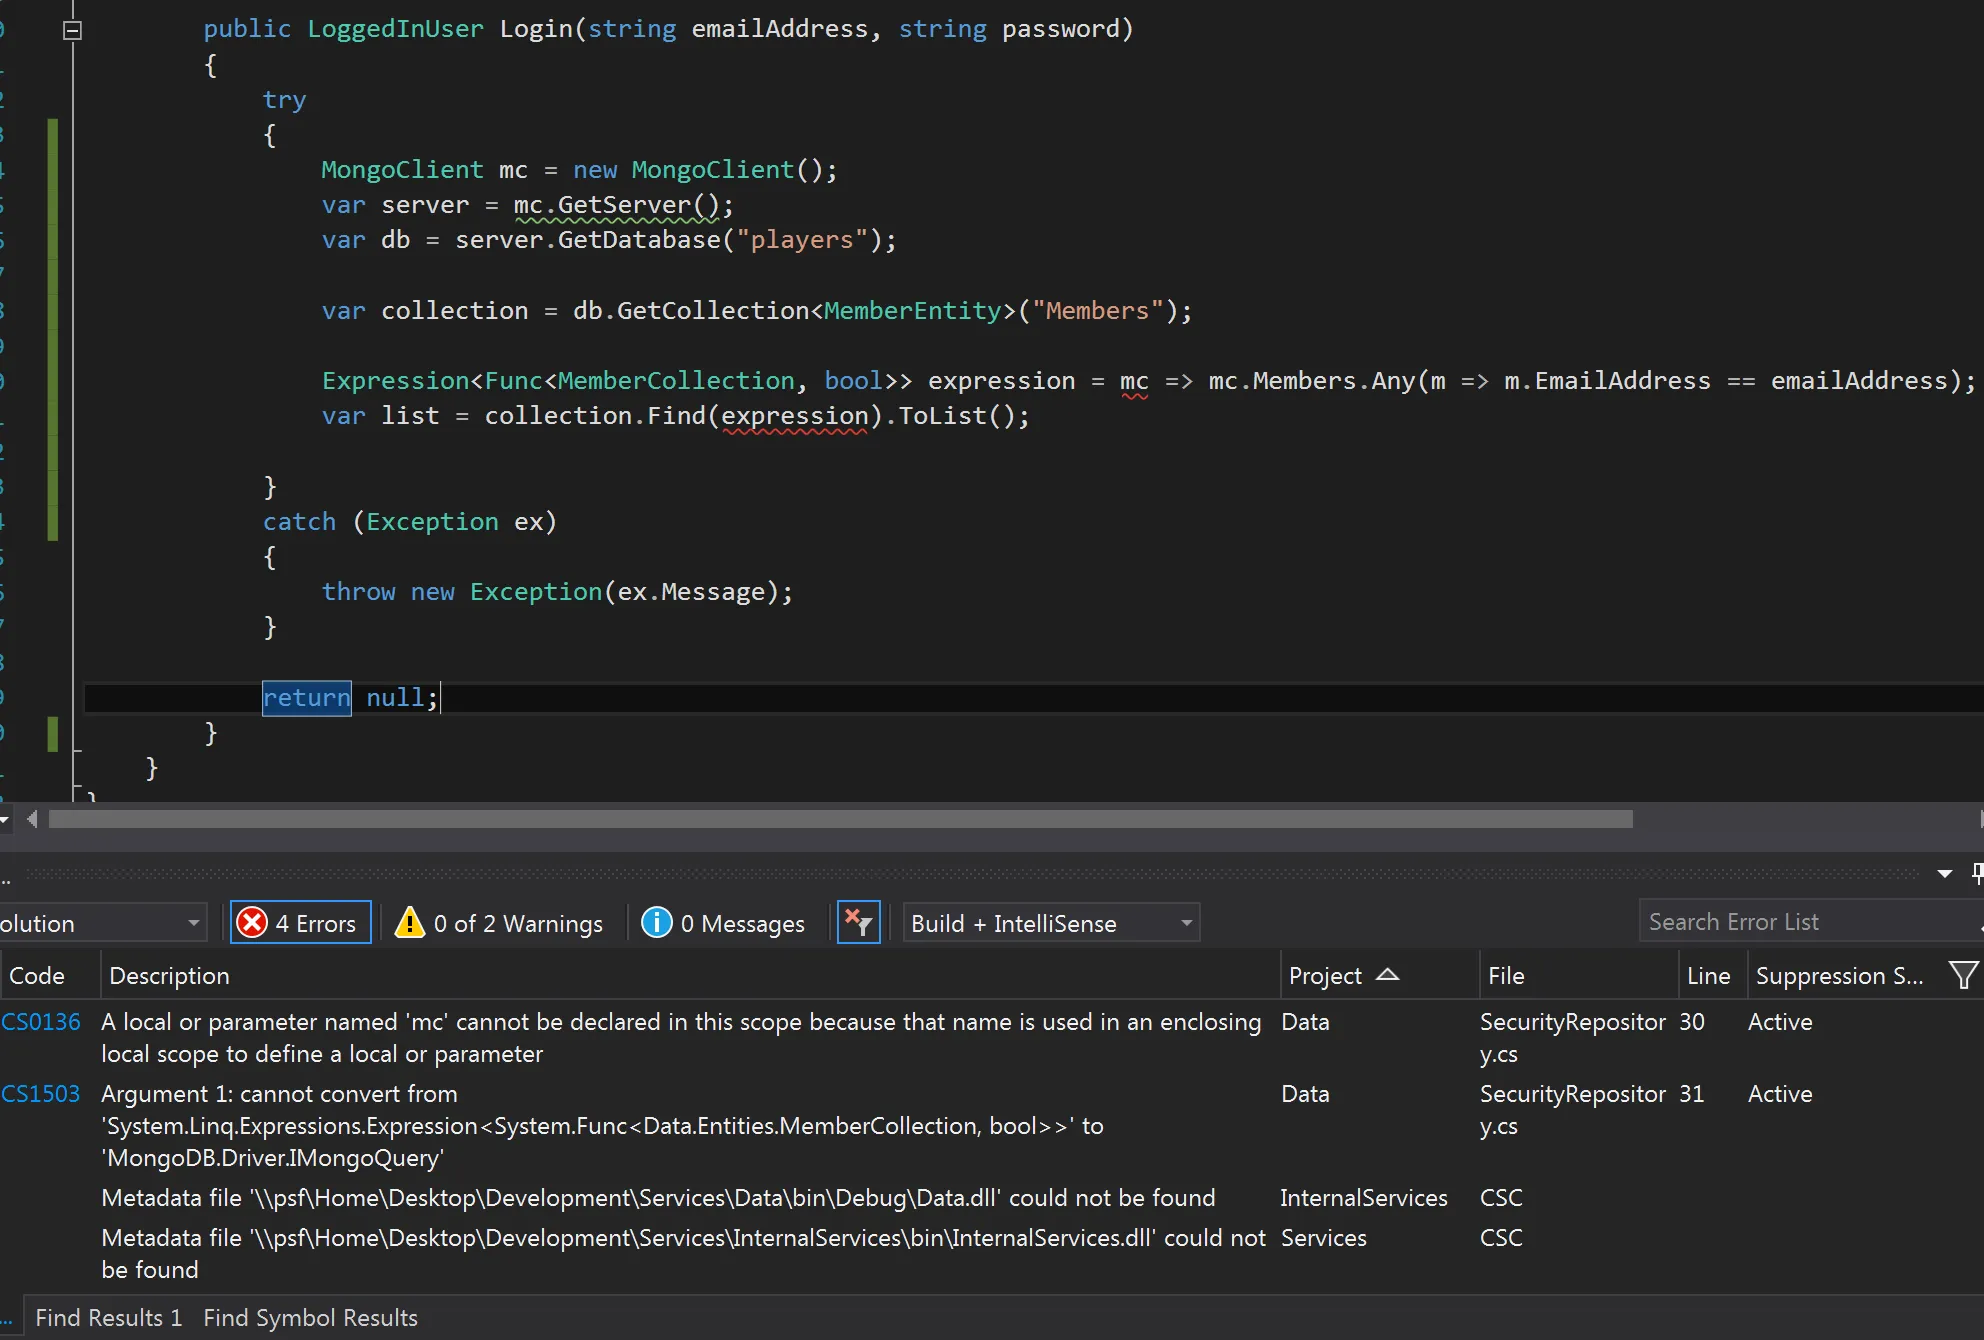Open the Build + IntelliSense dropdown
Screen dimensions: 1984x1340
pyautogui.click(x=1050, y=922)
